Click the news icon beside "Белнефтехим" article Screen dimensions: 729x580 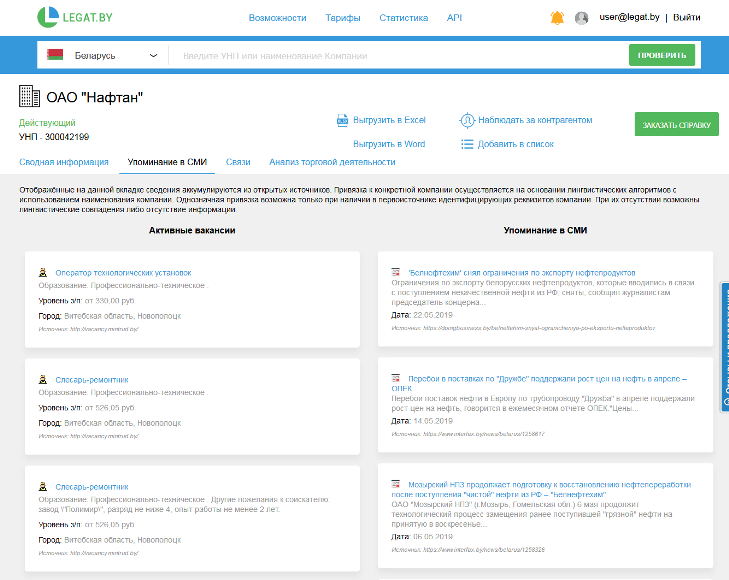[396, 272]
